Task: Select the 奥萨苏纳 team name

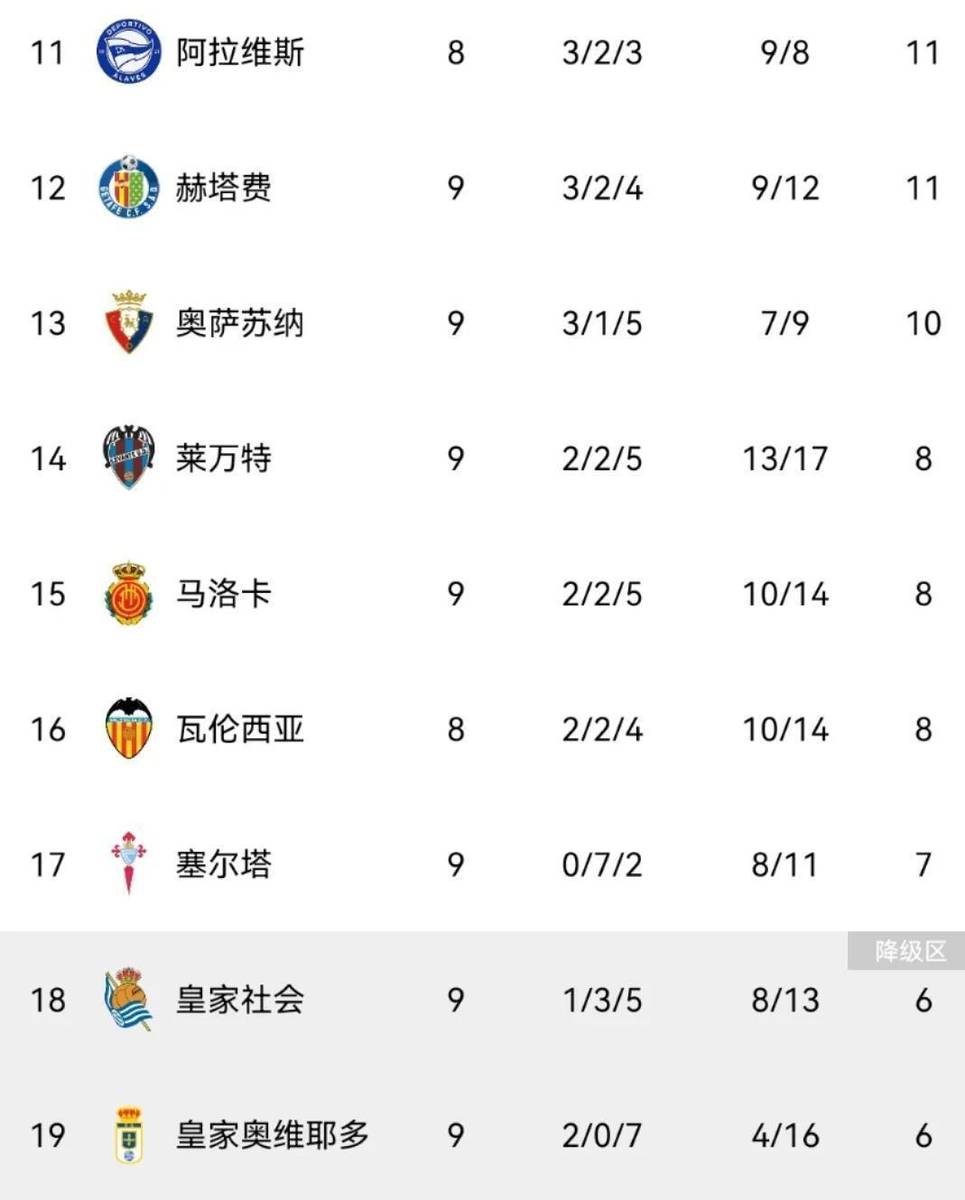Action: click(240, 323)
